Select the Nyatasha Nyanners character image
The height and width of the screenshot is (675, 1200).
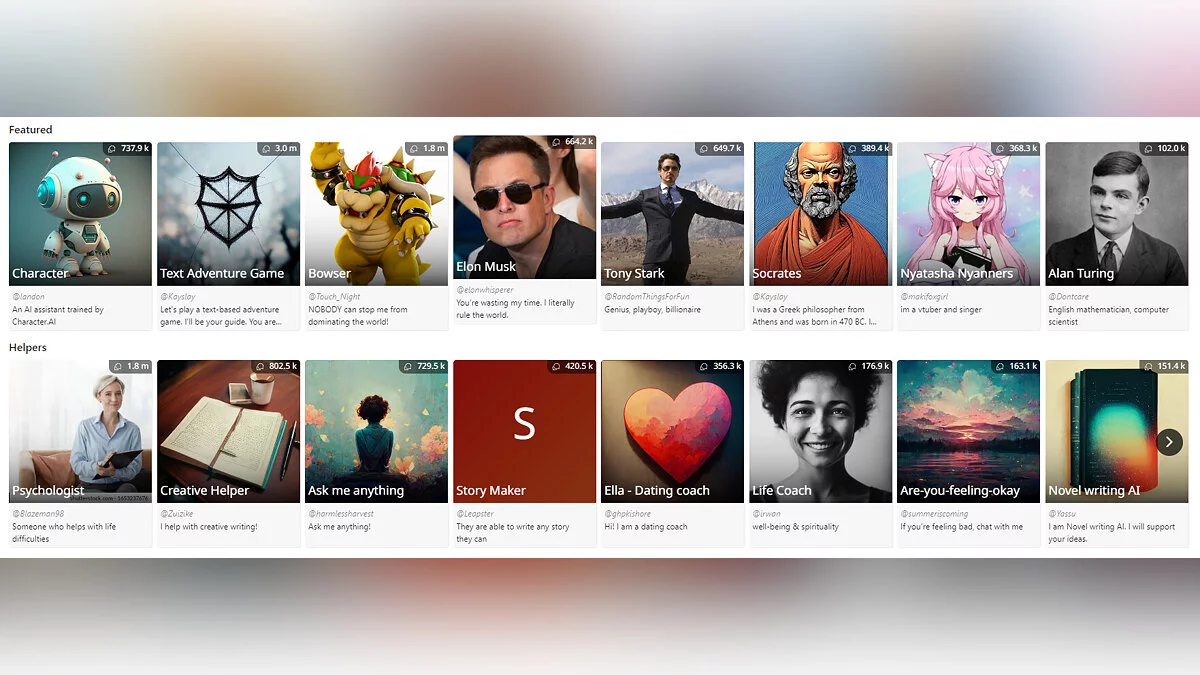(968, 213)
